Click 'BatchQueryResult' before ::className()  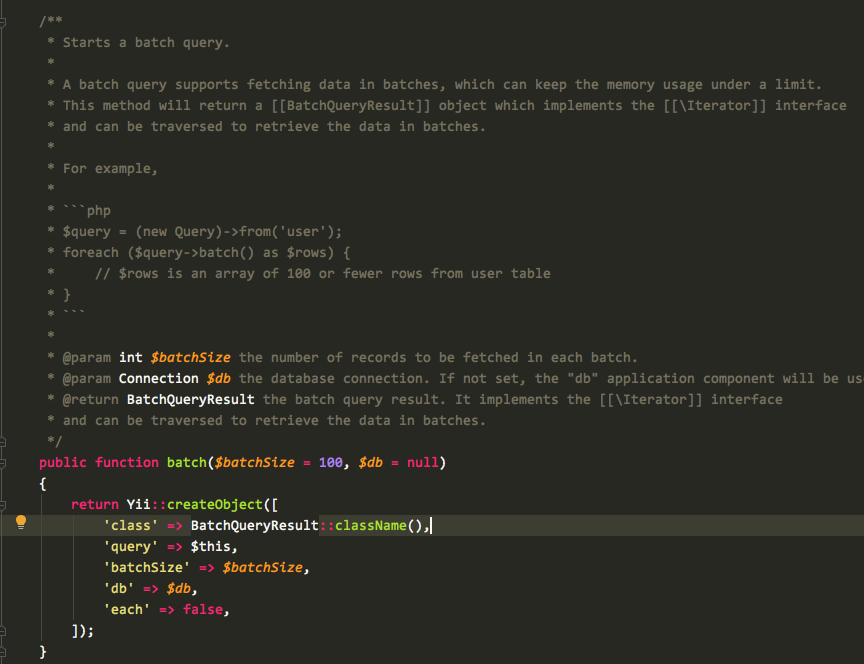[255, 526]
